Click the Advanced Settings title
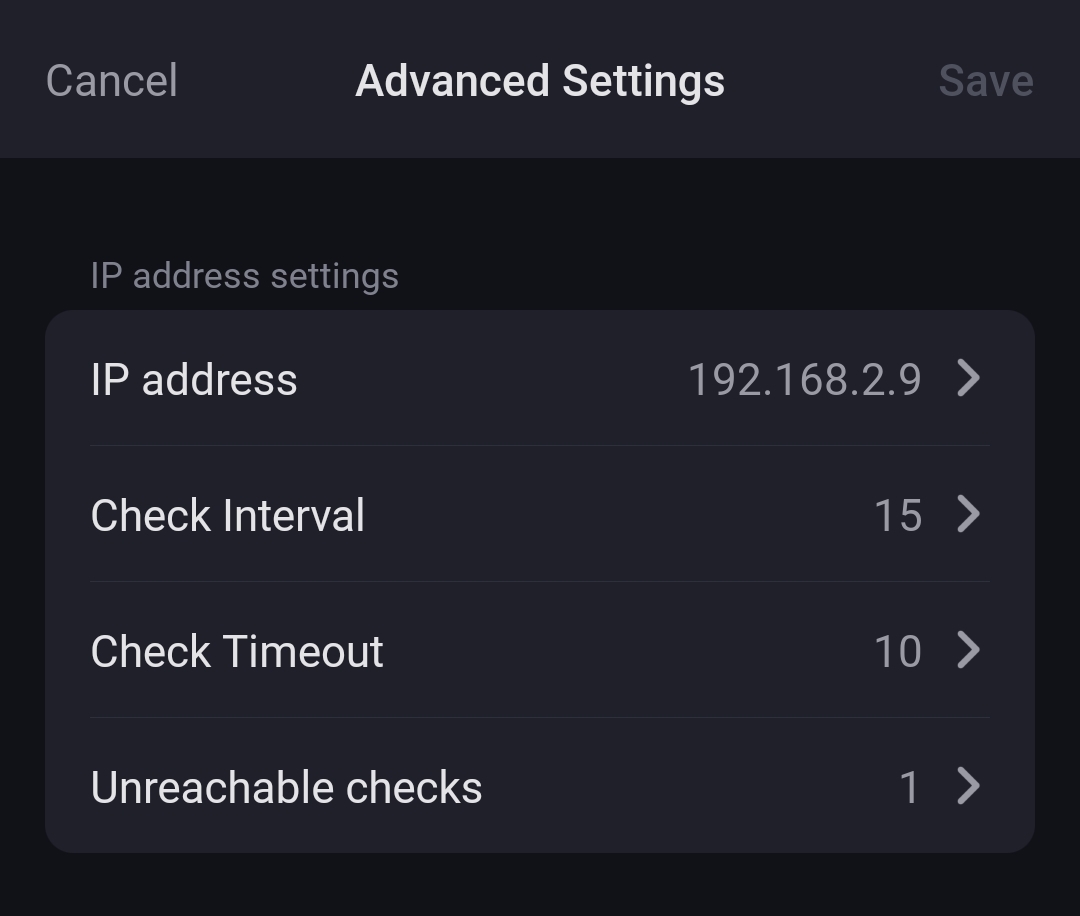The width and height of the screenshot is (1080, 916). pos(540,81)
